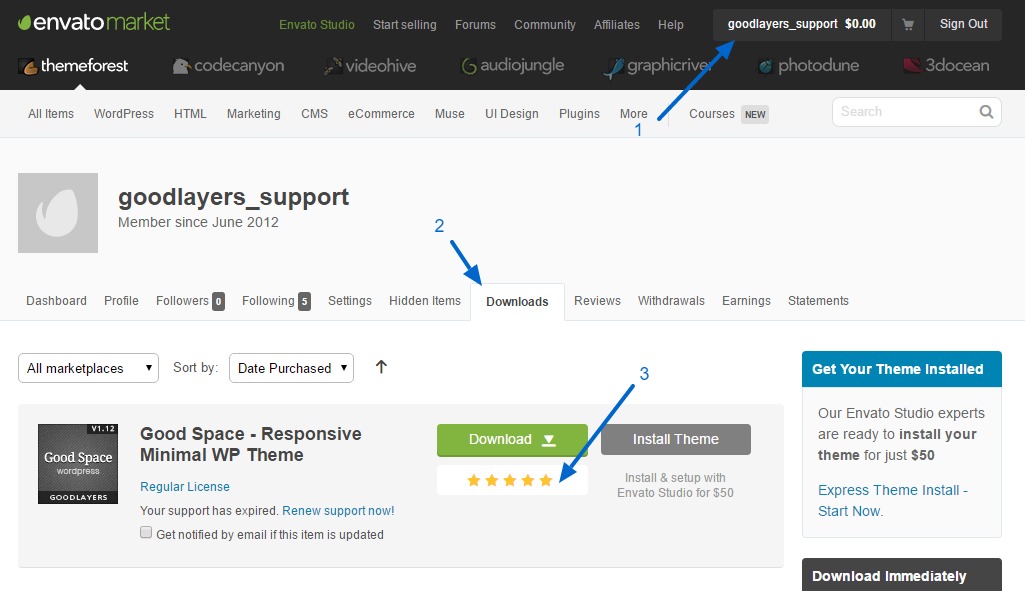Expand the More navigation menu
Screen dimensions: 1025x591
pos(633,114)
